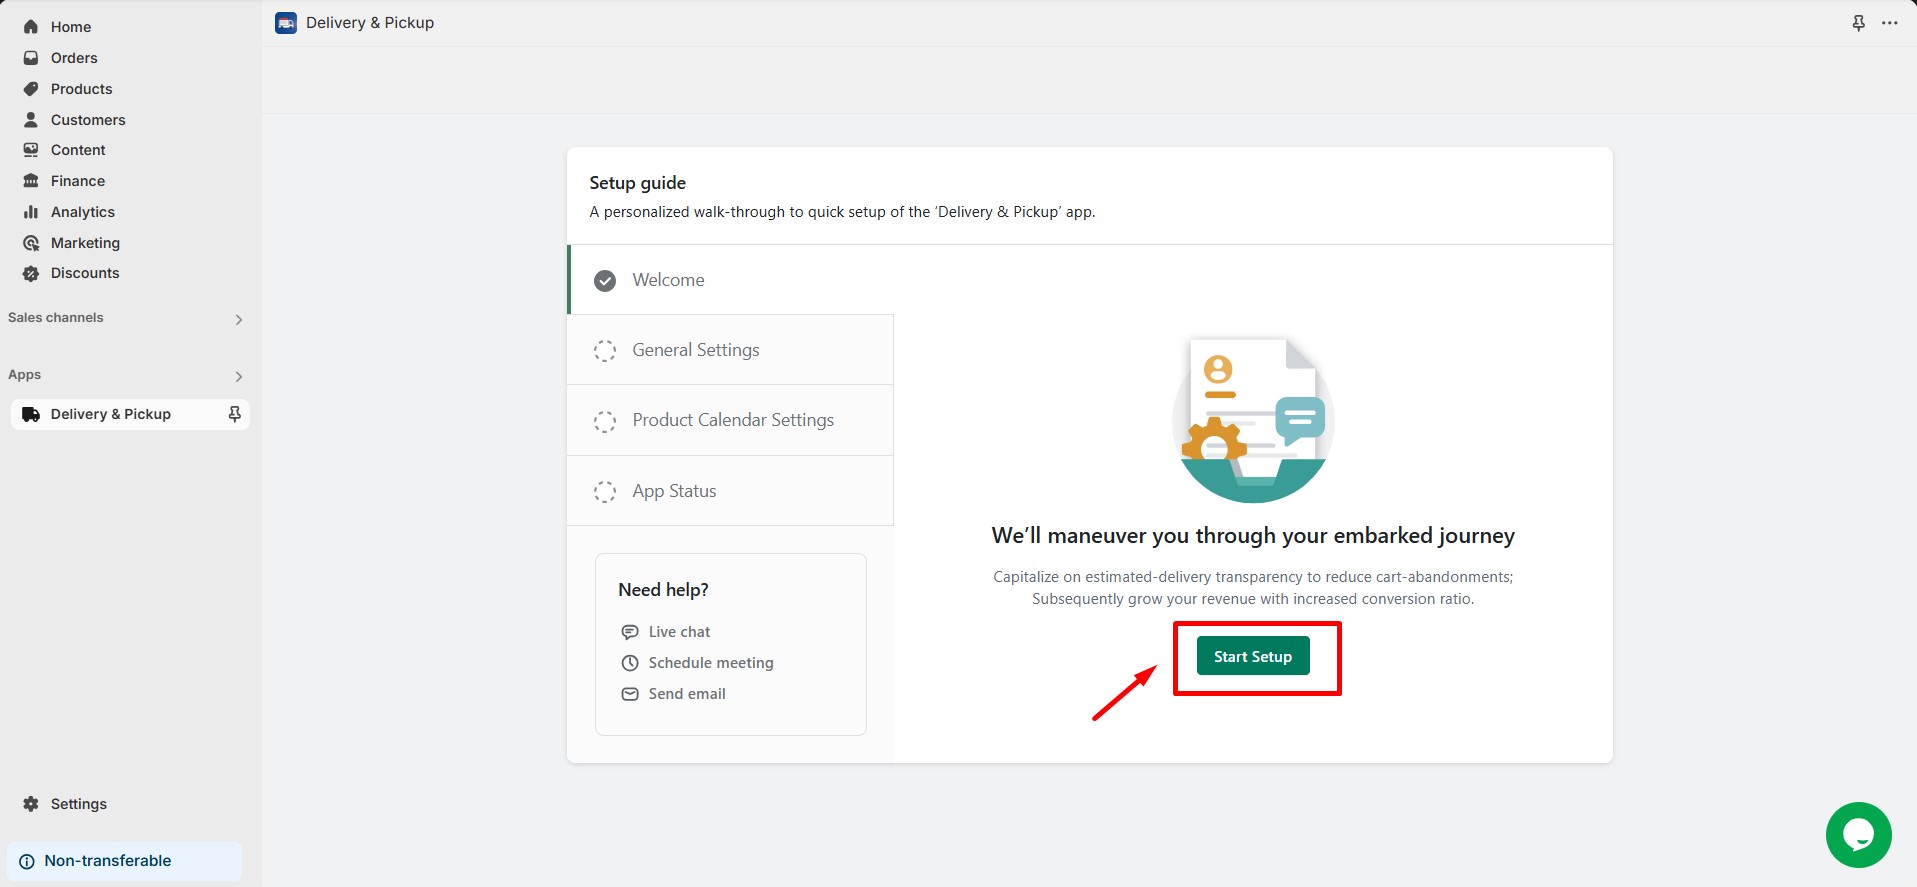Screen dimensions: 1917x887
Task: Click the Finance bank icon
Action: (31, 181)
